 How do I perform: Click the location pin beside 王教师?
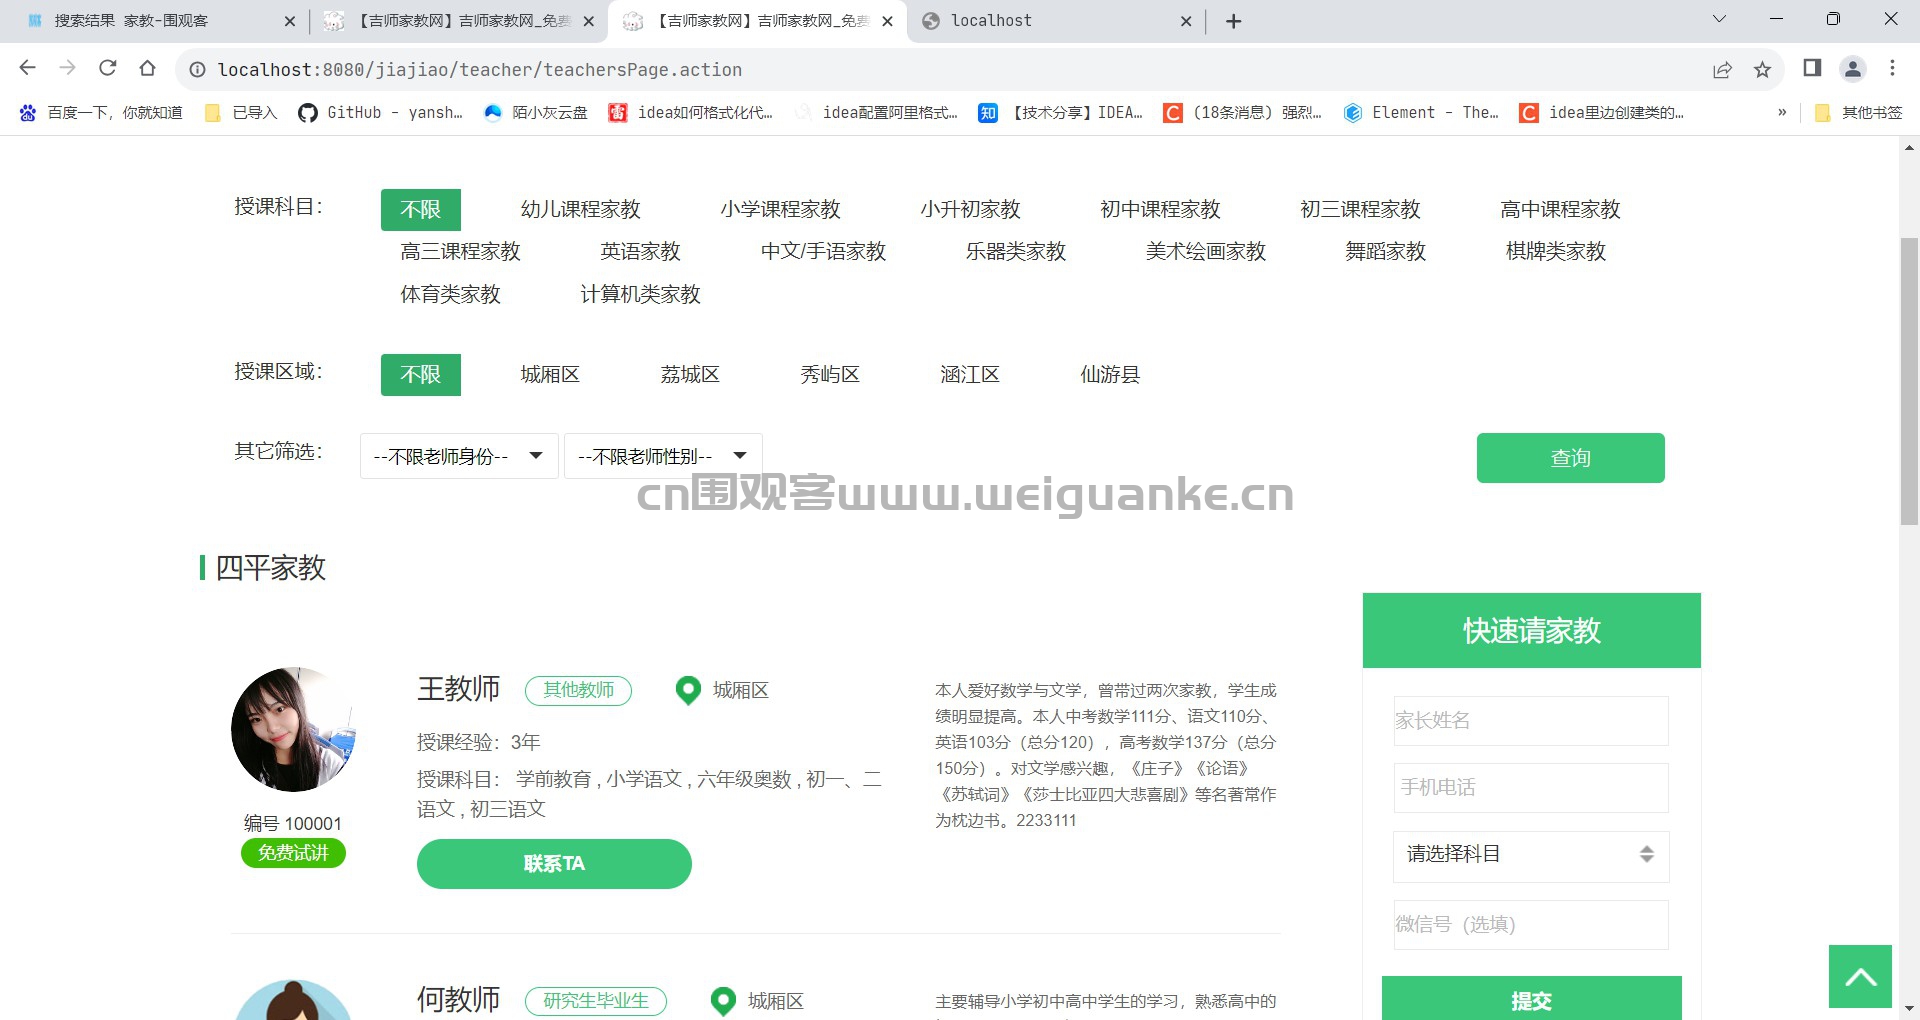tap(688, 691)
